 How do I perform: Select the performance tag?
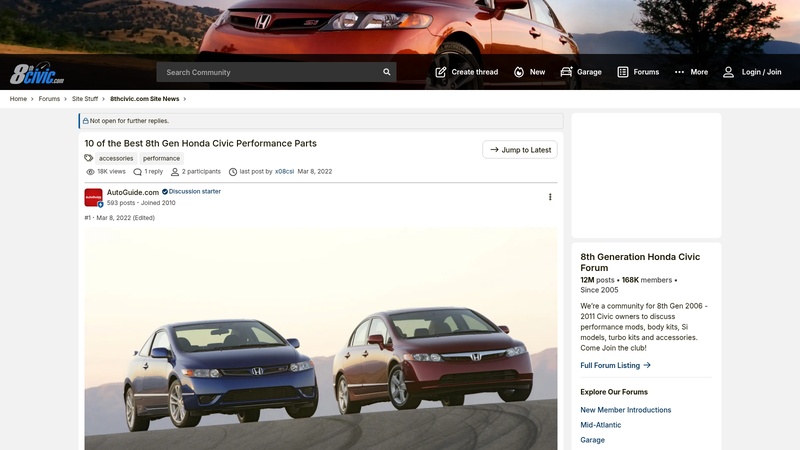point(161,158)
